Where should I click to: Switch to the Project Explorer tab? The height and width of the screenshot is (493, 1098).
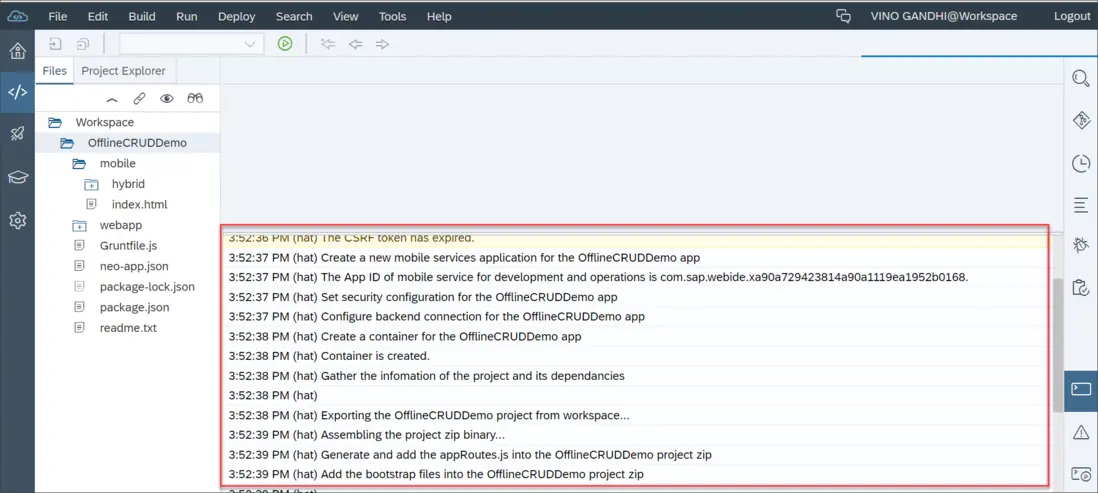(123, 71)
